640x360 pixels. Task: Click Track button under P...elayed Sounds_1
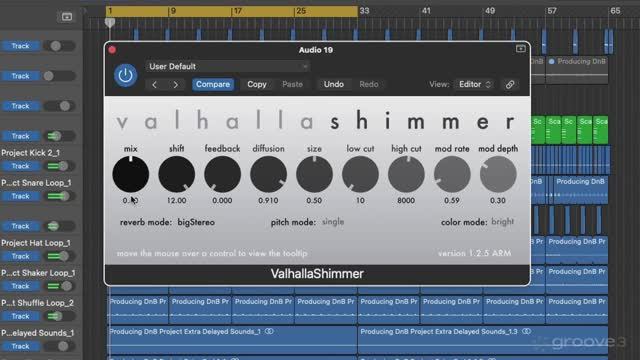coord(20,346)
